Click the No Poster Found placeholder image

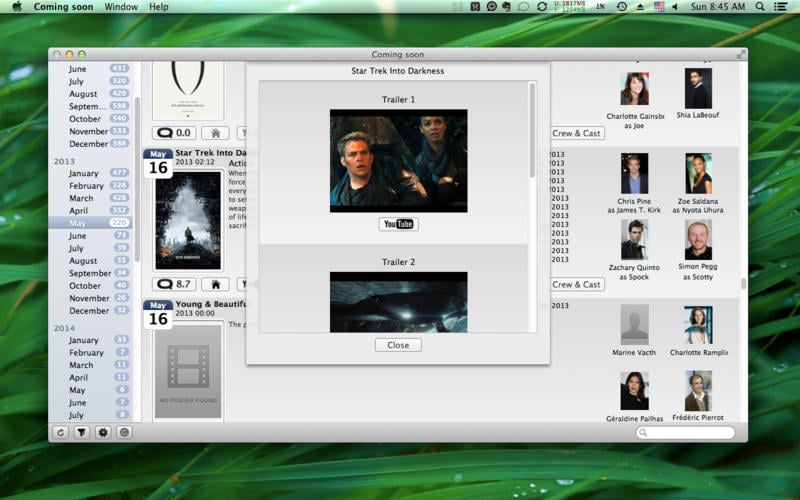click(x=188, y=371)
